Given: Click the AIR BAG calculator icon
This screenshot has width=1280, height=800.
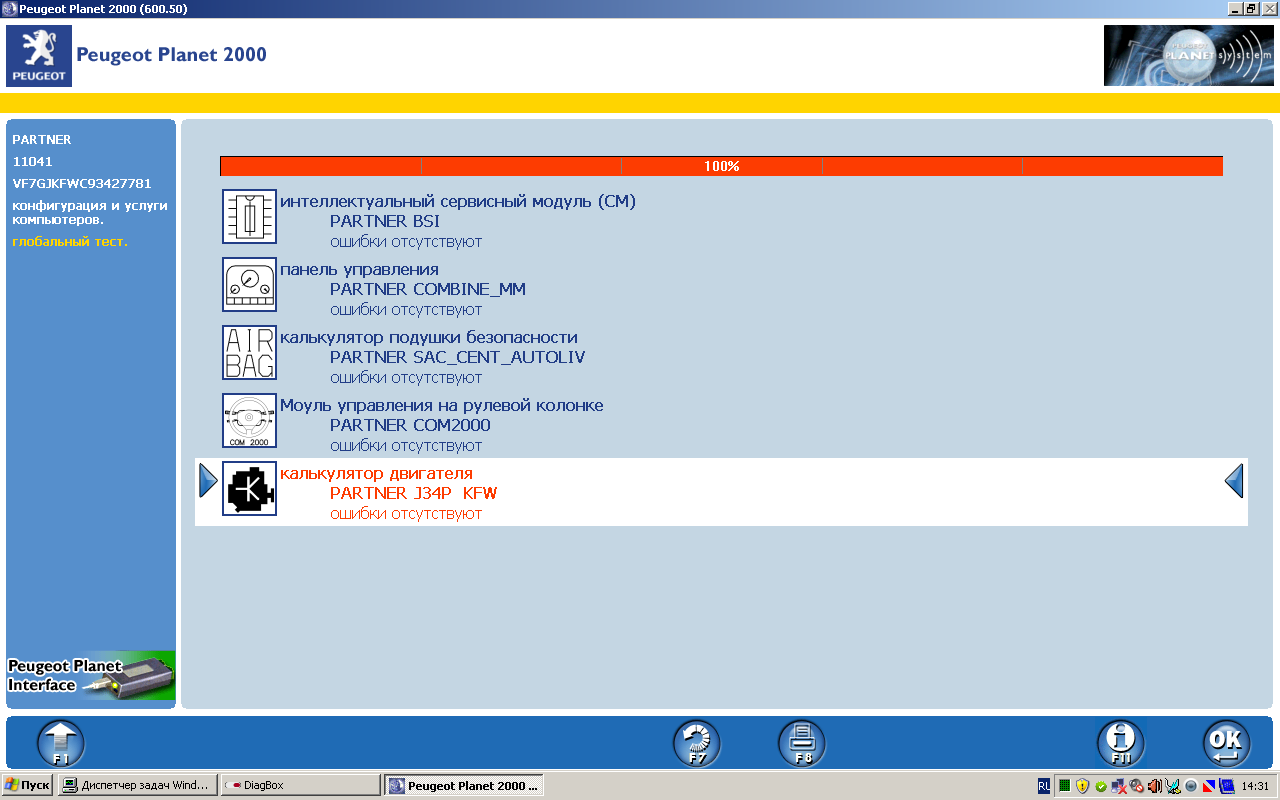Looking at the screenshot, I should click(249, 352).
